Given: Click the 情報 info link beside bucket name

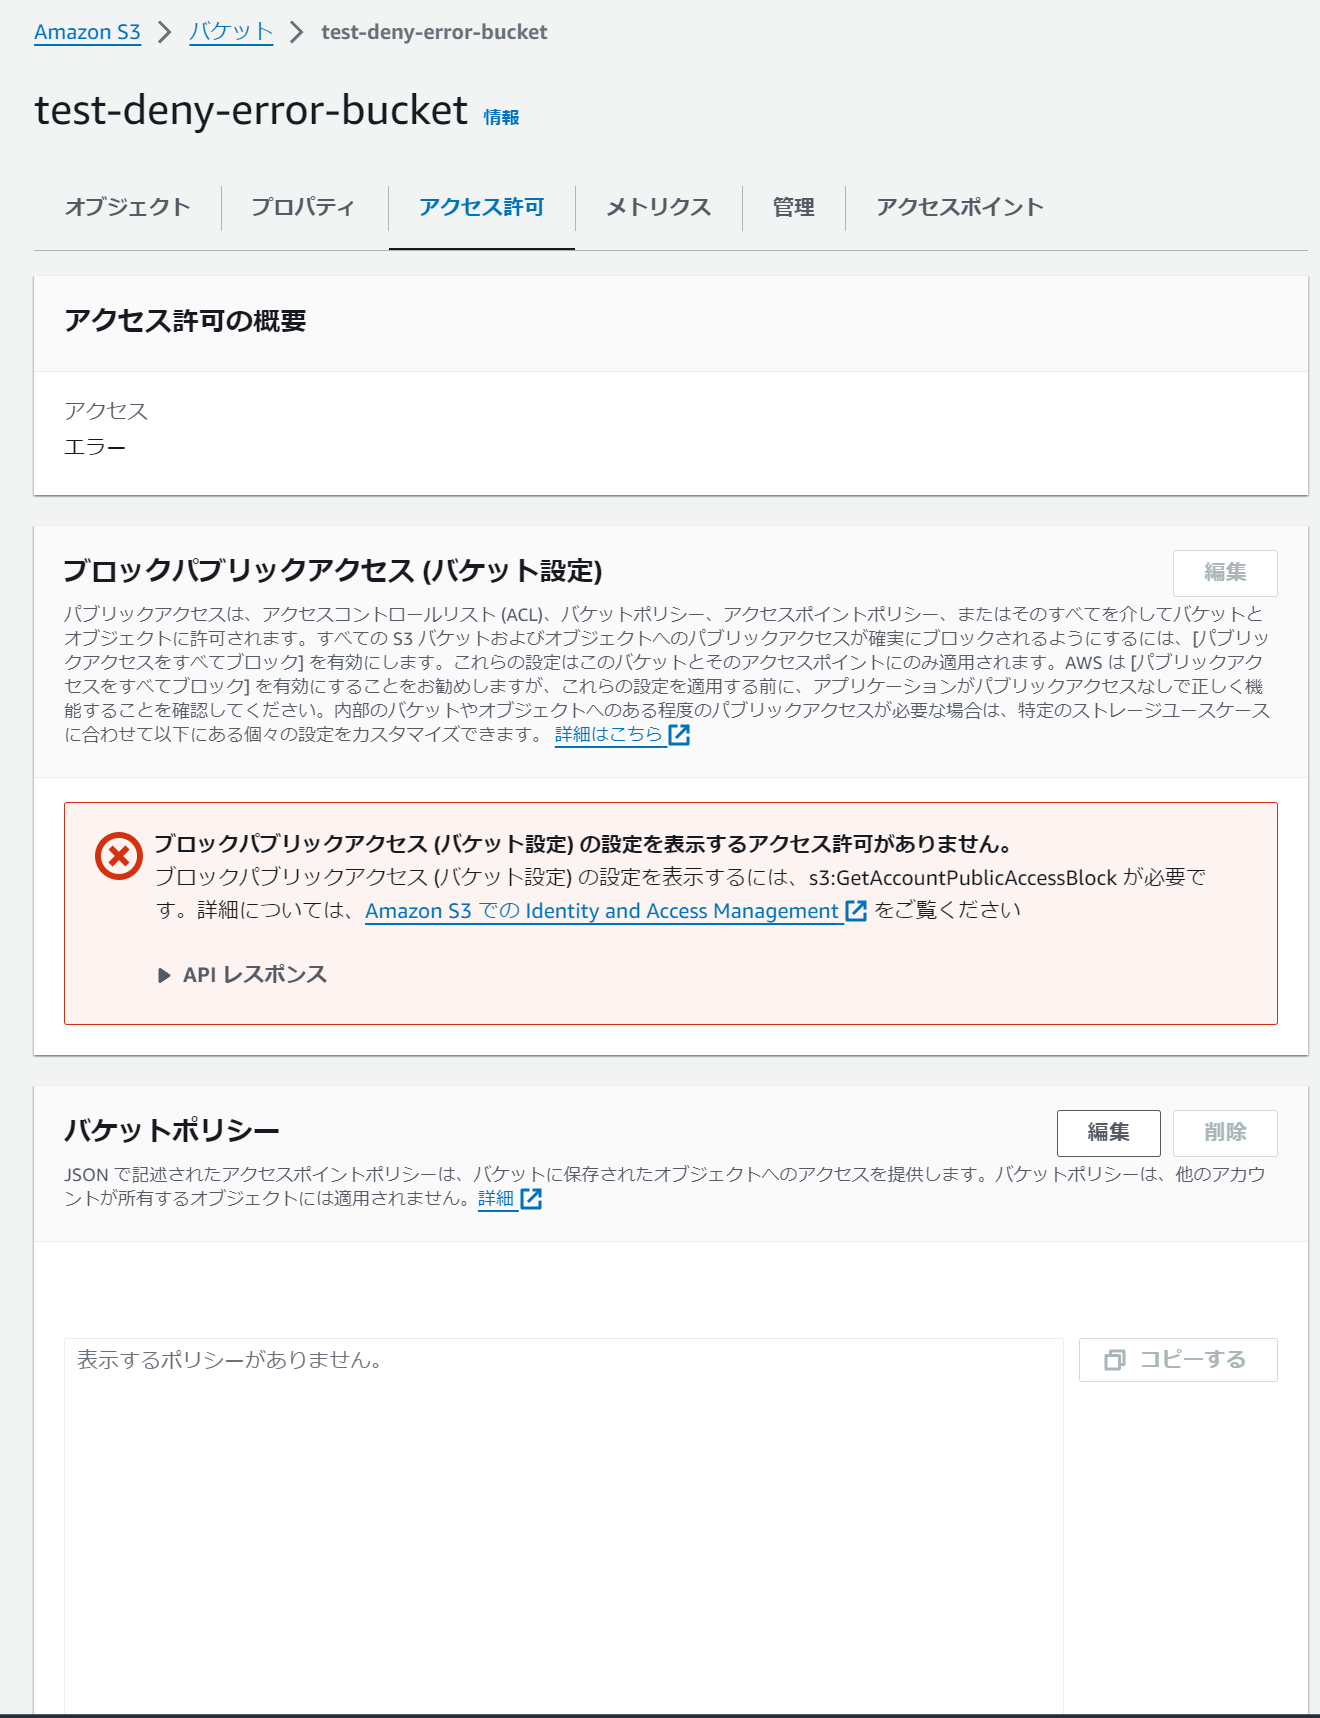Looking at the screenshot, I should [501, 118].
